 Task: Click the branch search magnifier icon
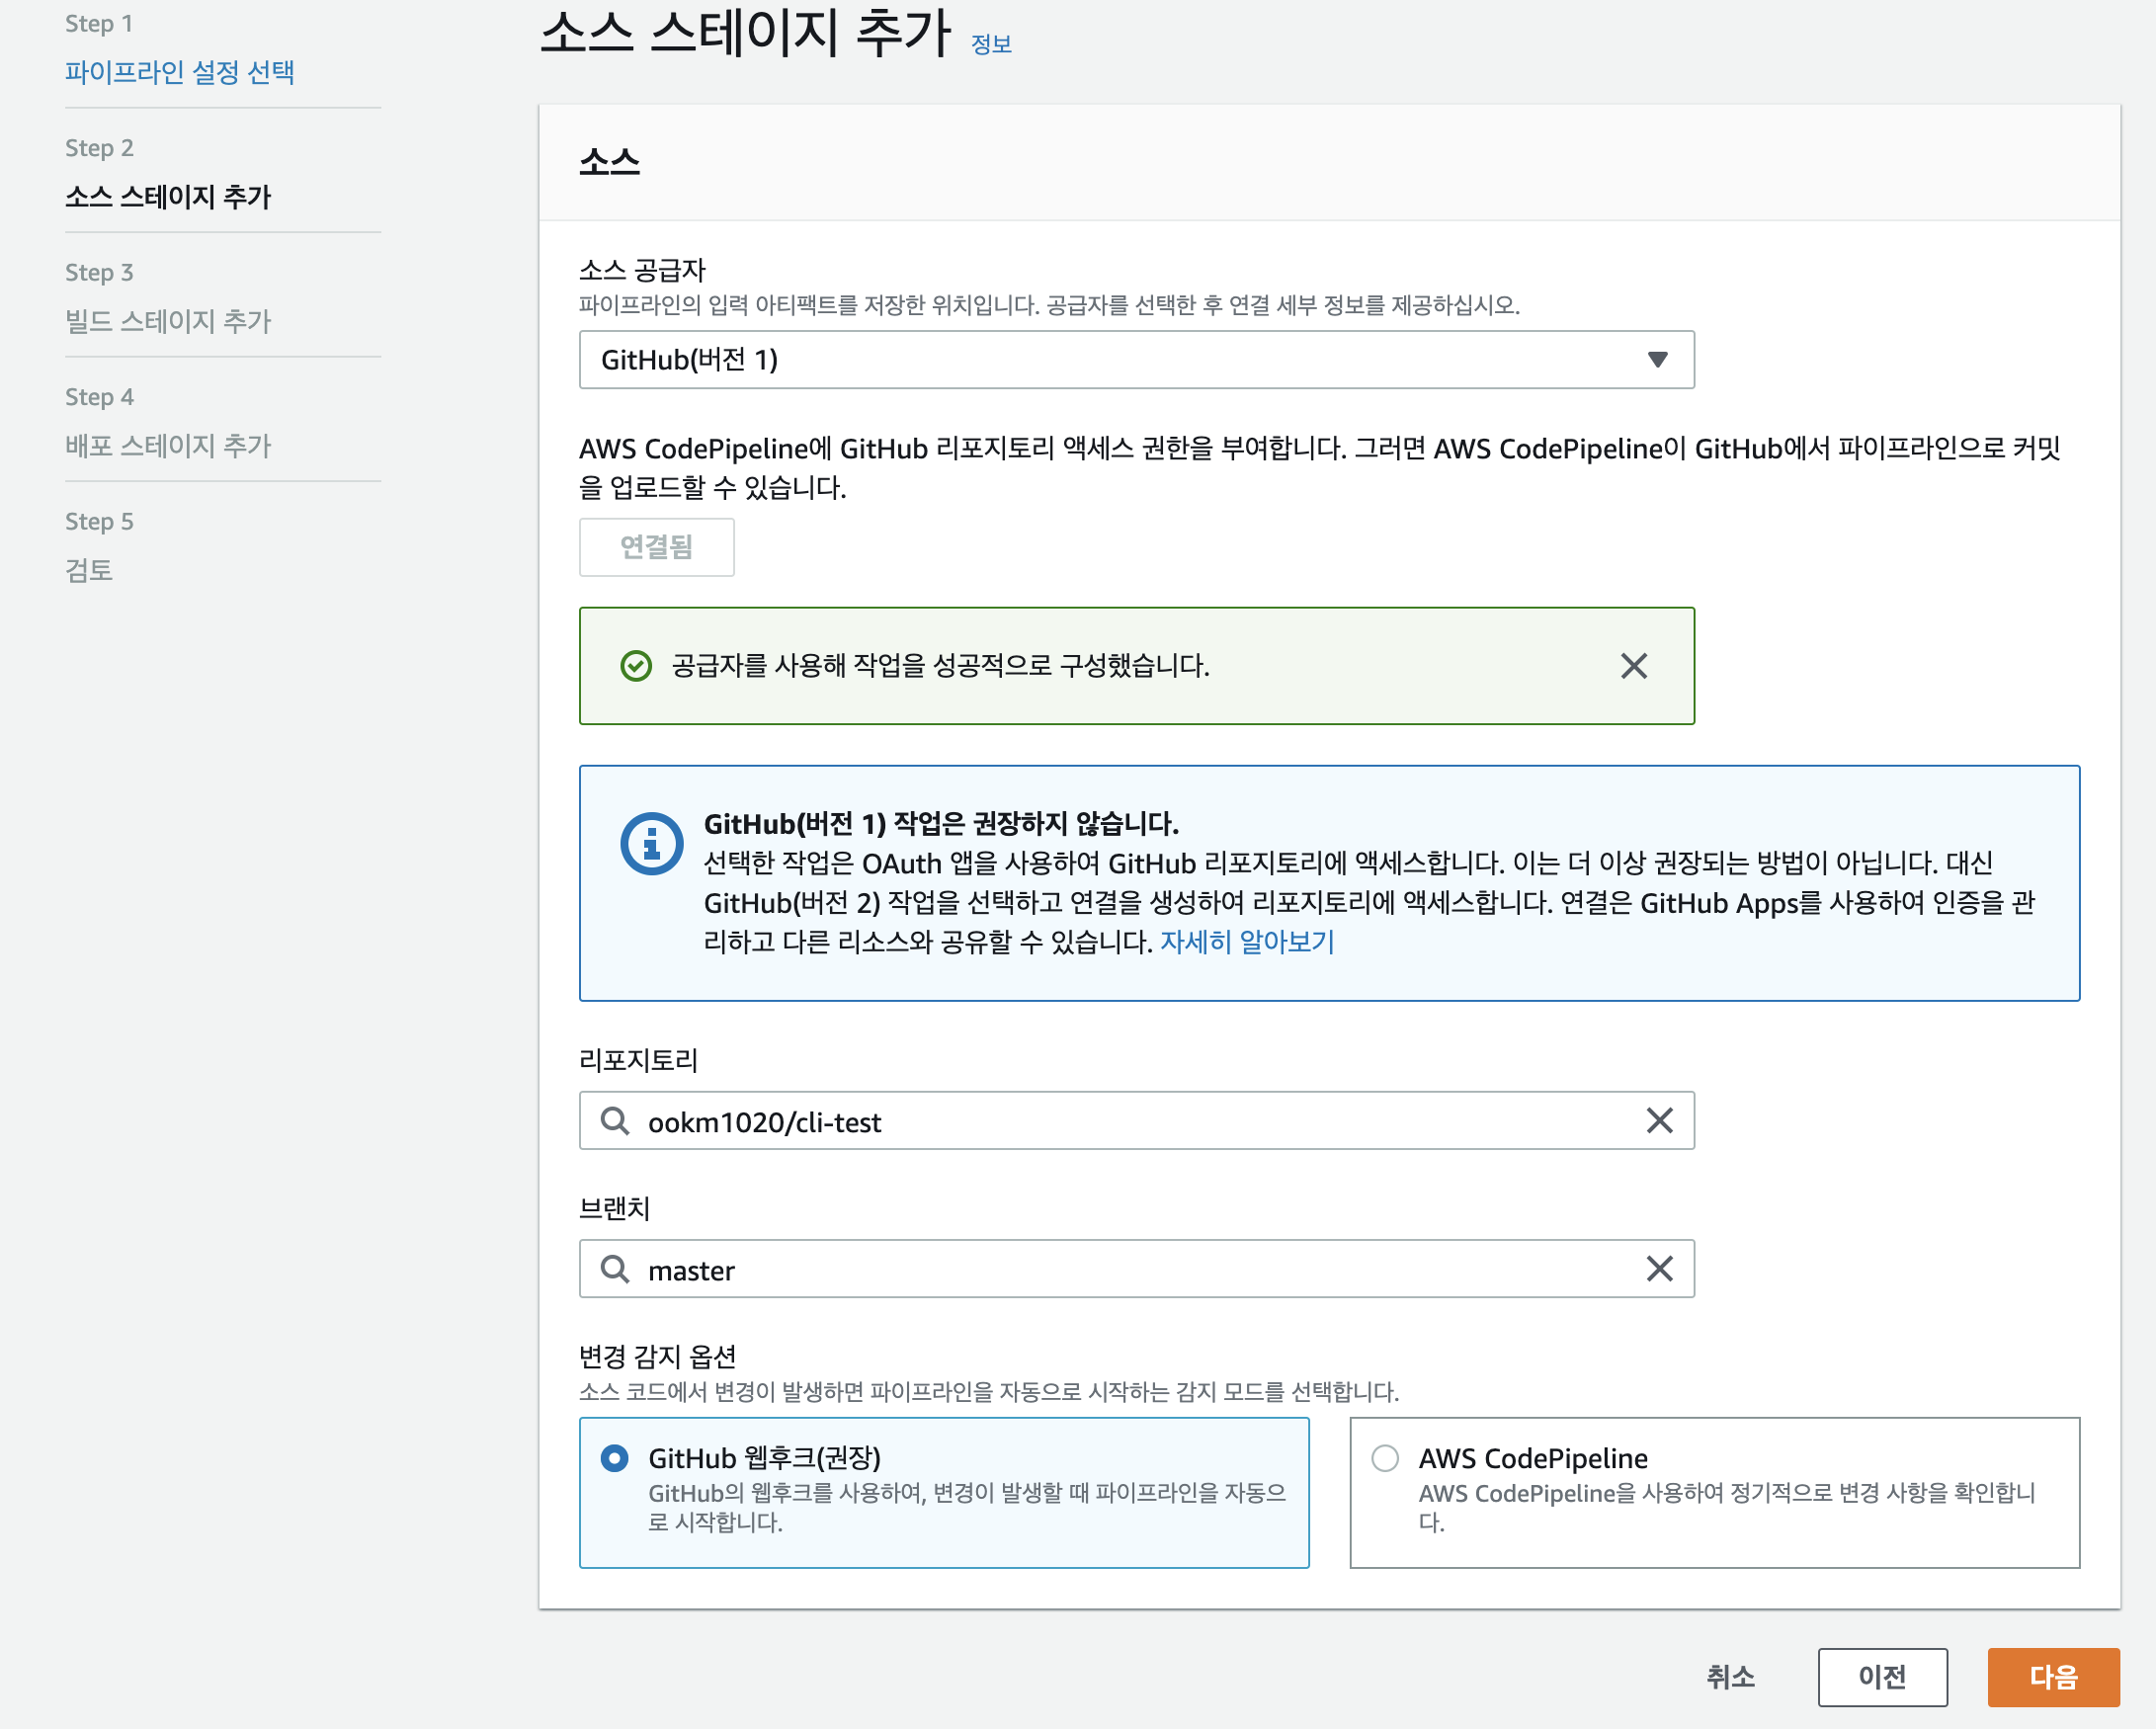coord(614,1269)
